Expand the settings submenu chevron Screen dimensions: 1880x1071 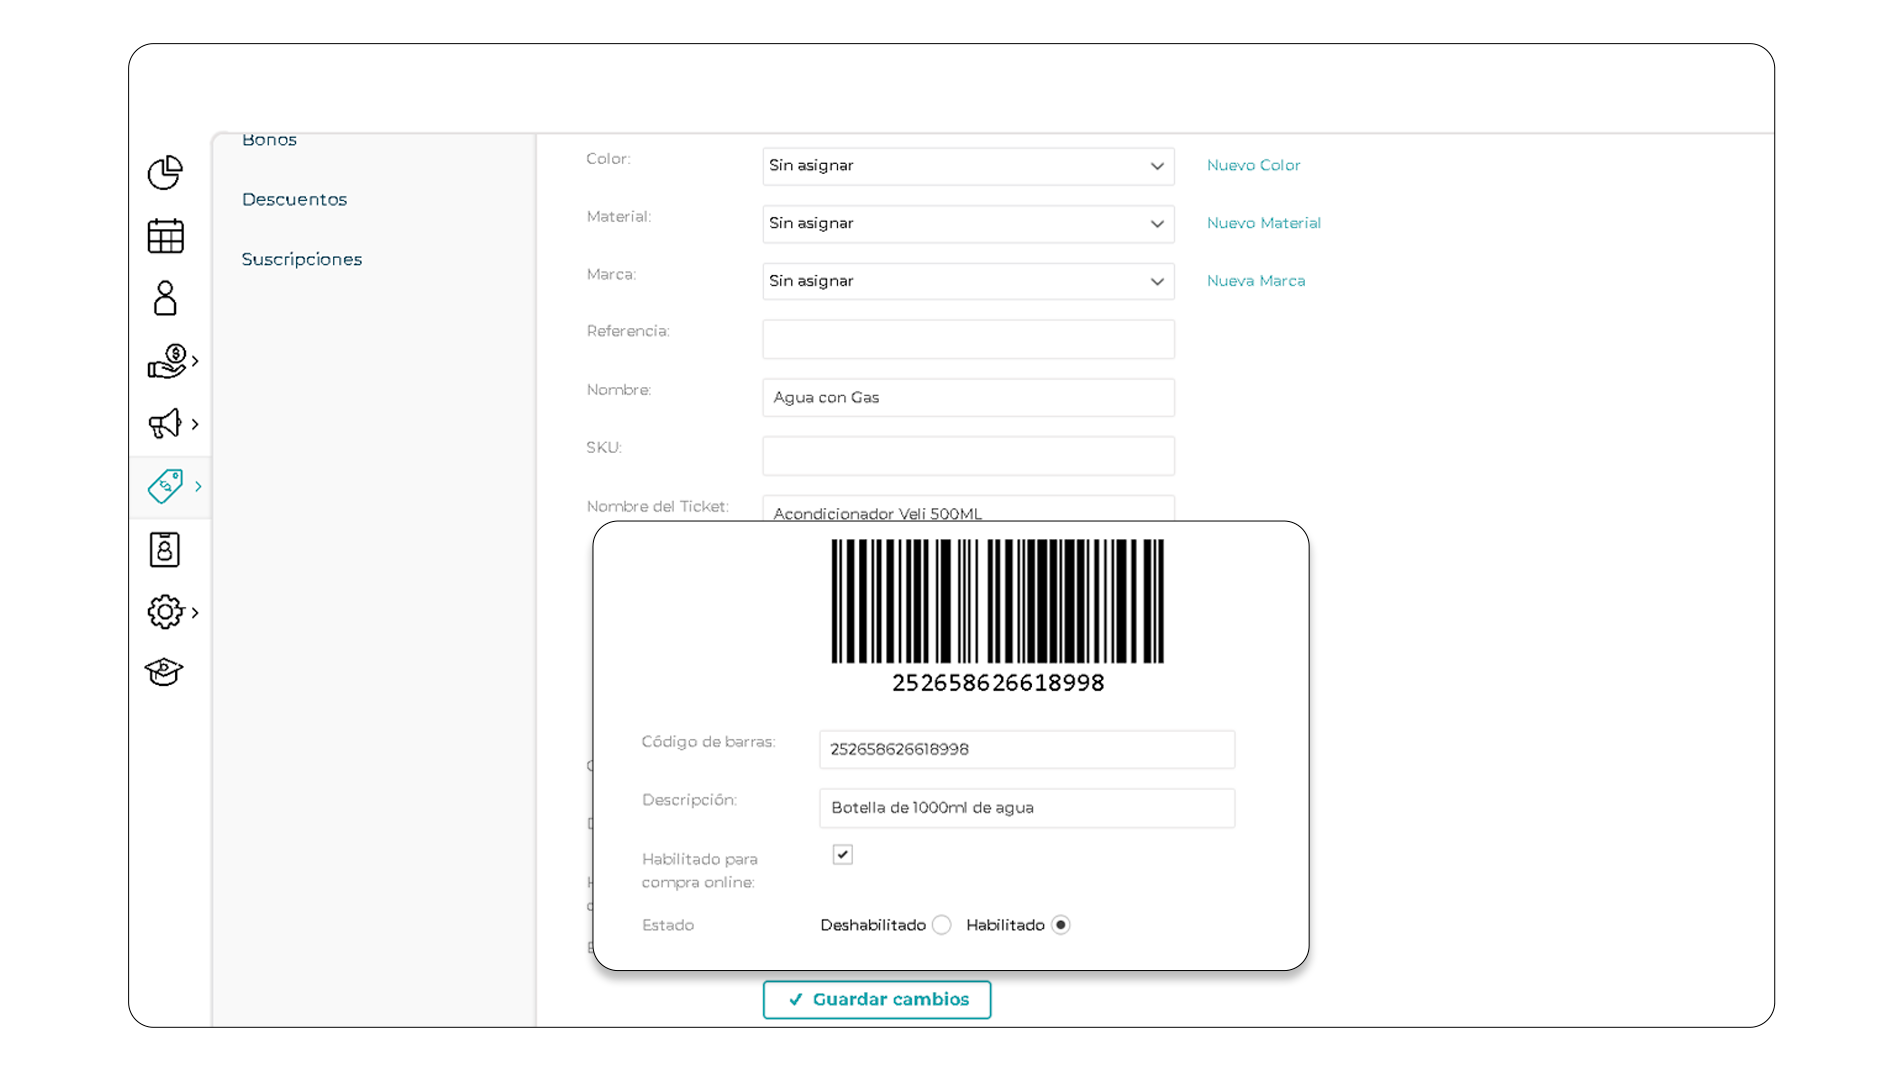[x=195, y=612]
